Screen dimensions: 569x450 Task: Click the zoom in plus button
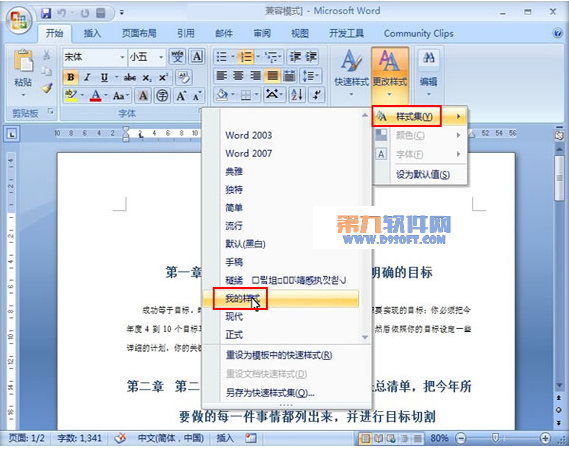coord(545,438)
